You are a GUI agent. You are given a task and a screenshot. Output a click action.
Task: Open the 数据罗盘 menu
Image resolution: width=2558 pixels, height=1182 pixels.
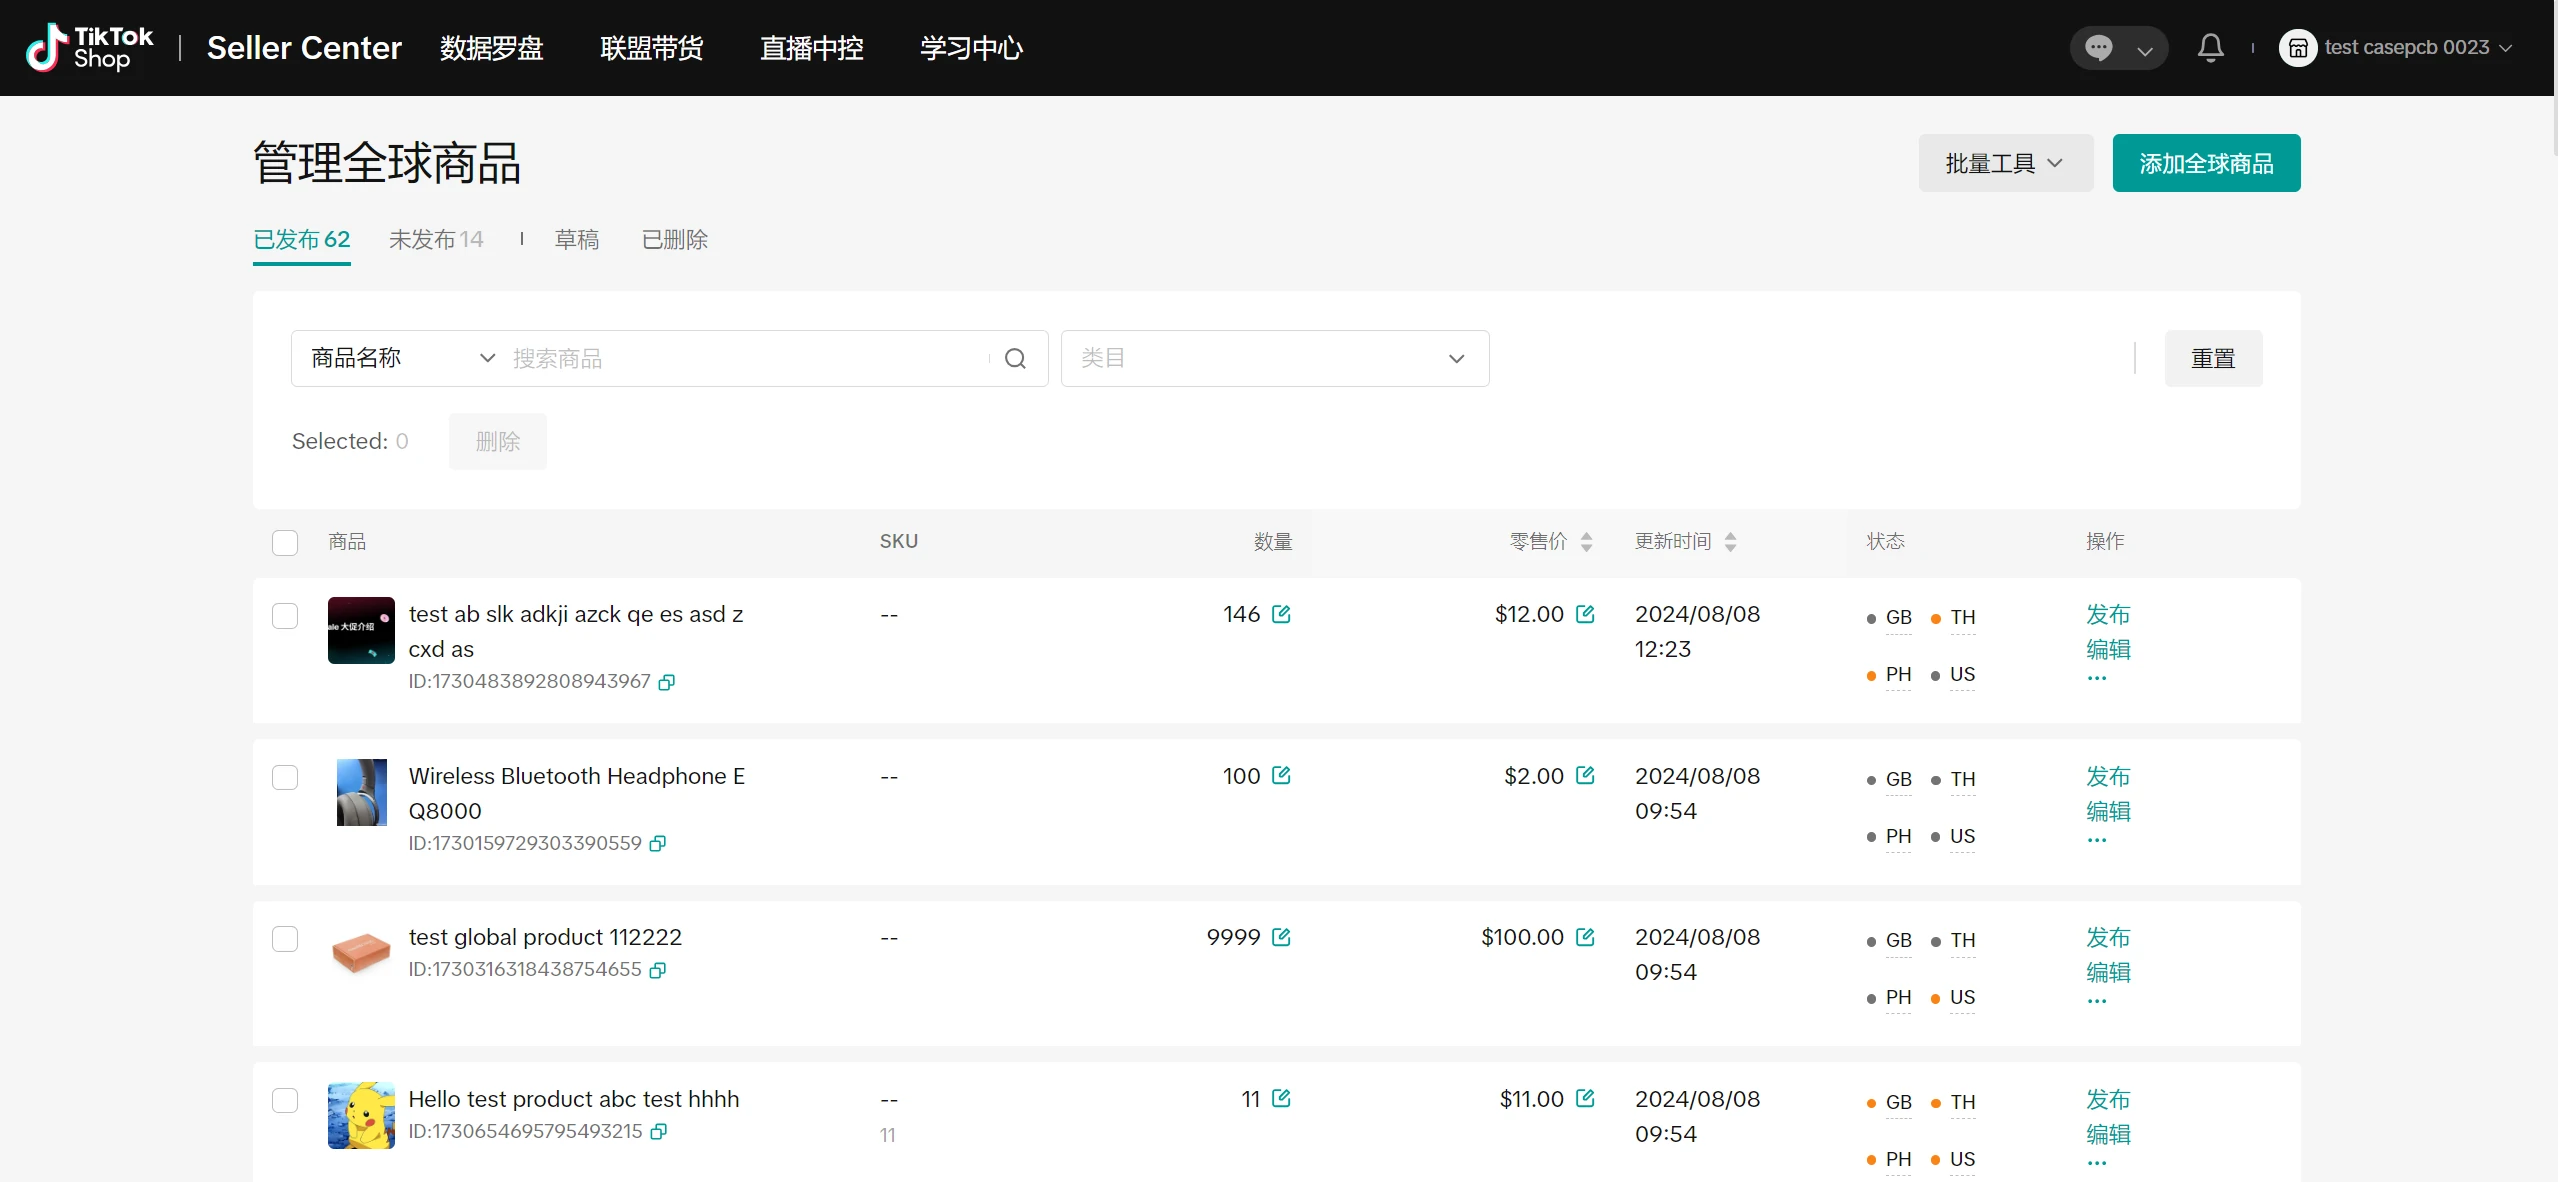491,48
